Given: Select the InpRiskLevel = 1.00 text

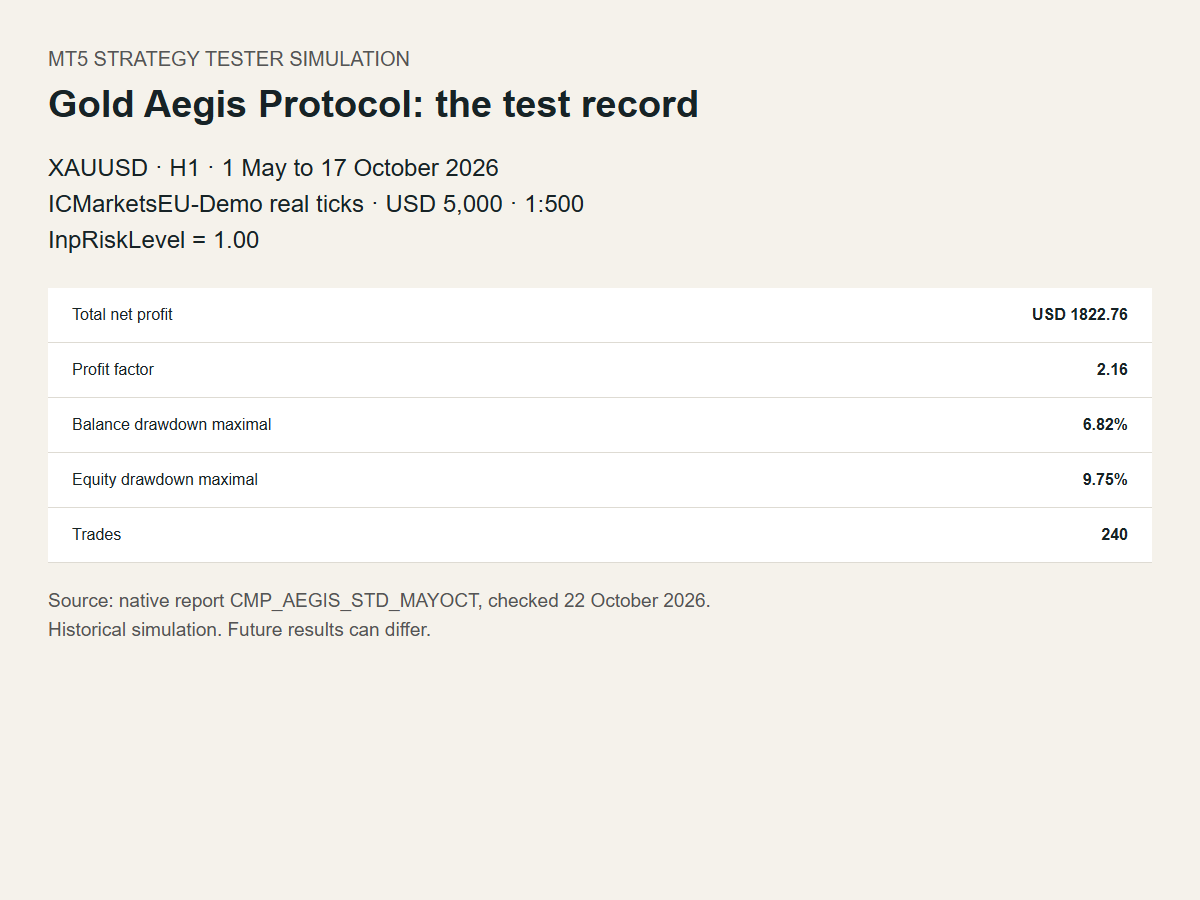Looking at the screenshot, I should pyautogui.click(x=154, y=240).
